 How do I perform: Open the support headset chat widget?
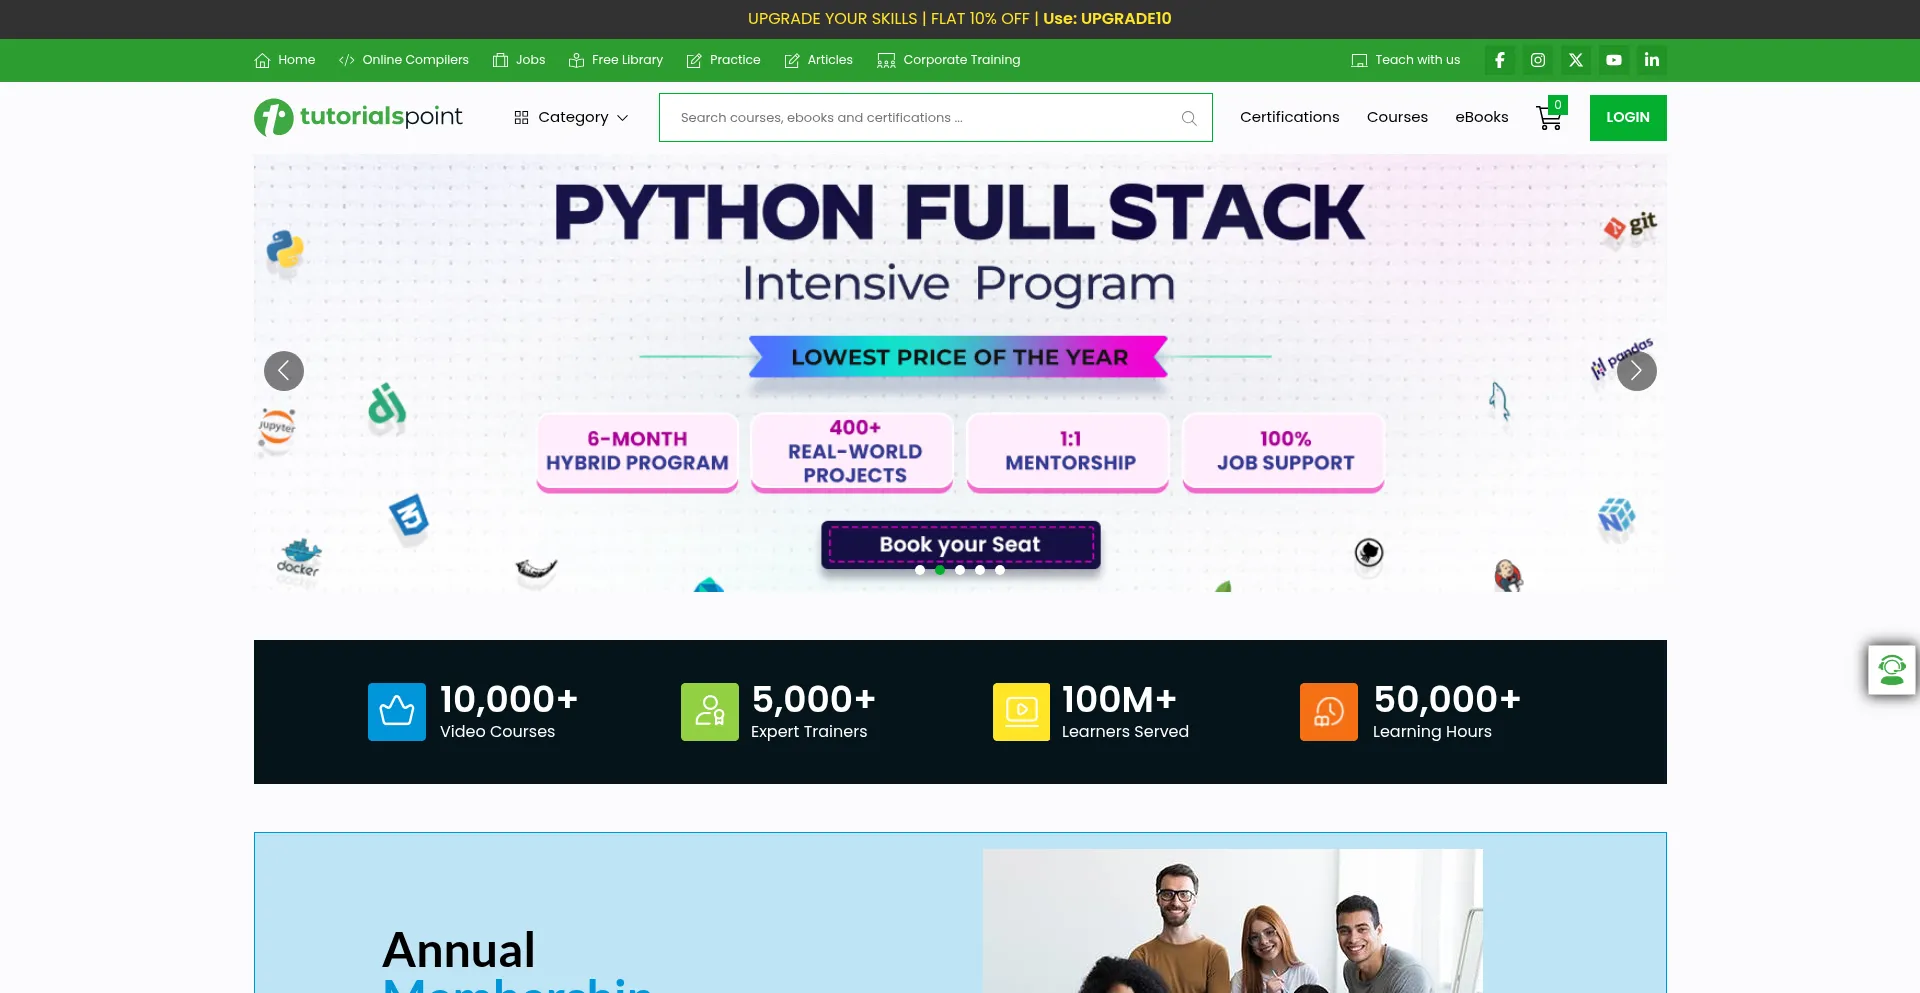(1892, 669)
